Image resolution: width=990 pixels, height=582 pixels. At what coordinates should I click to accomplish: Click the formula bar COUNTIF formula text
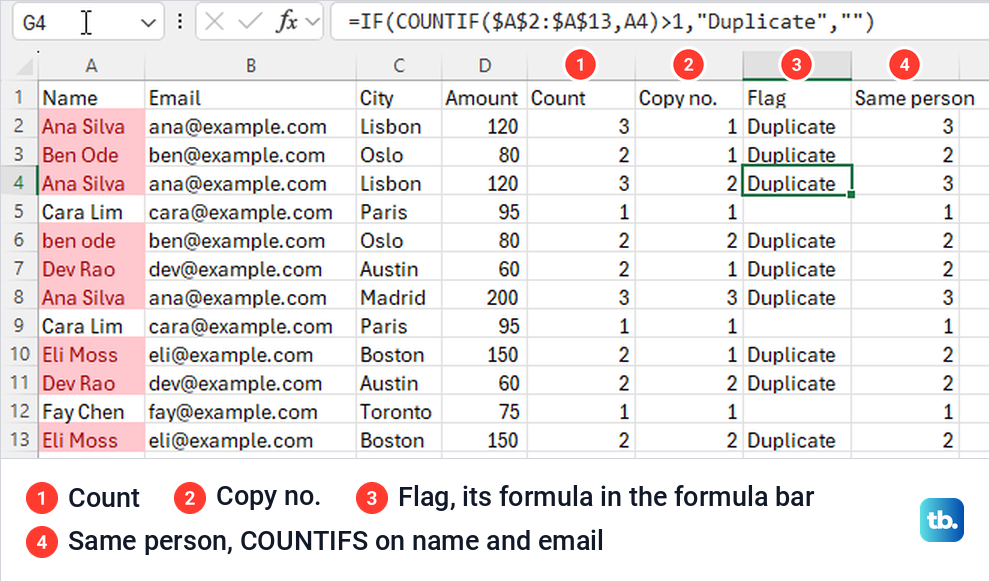click(611, 22)
